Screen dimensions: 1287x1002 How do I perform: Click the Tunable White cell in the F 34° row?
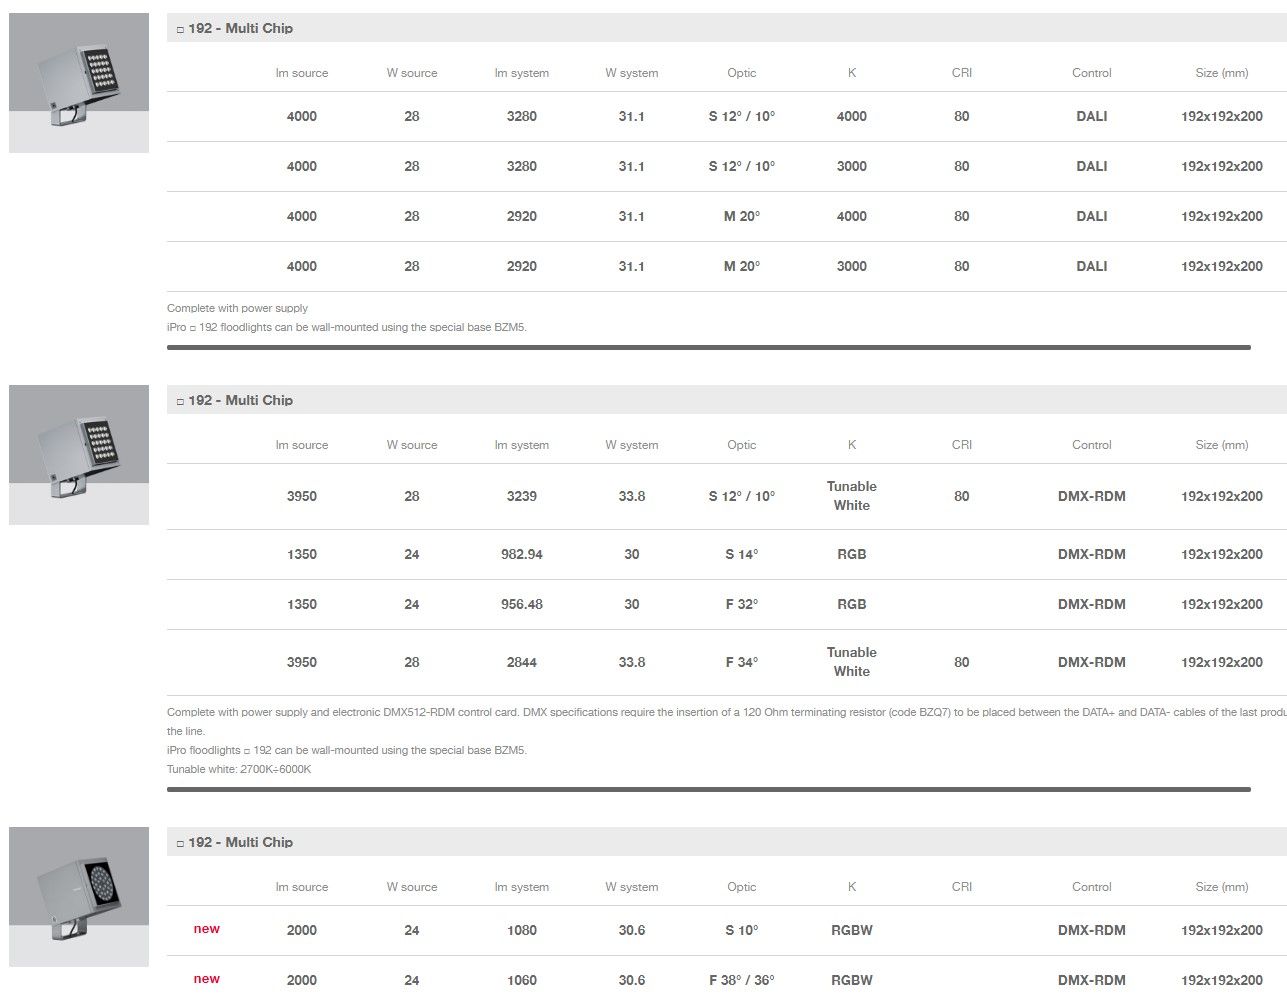pyautogui.click(x=851, y=662)
